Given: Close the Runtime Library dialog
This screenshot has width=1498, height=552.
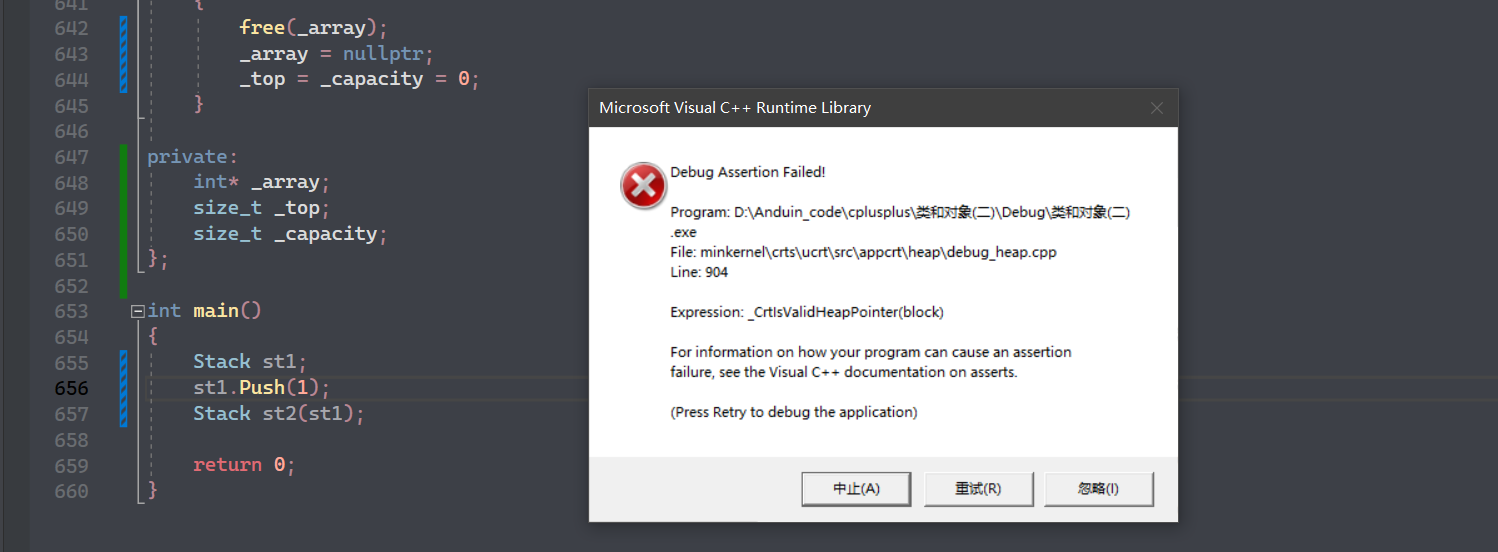Looking at the screenshot, I should click(x=1156, y=108).
